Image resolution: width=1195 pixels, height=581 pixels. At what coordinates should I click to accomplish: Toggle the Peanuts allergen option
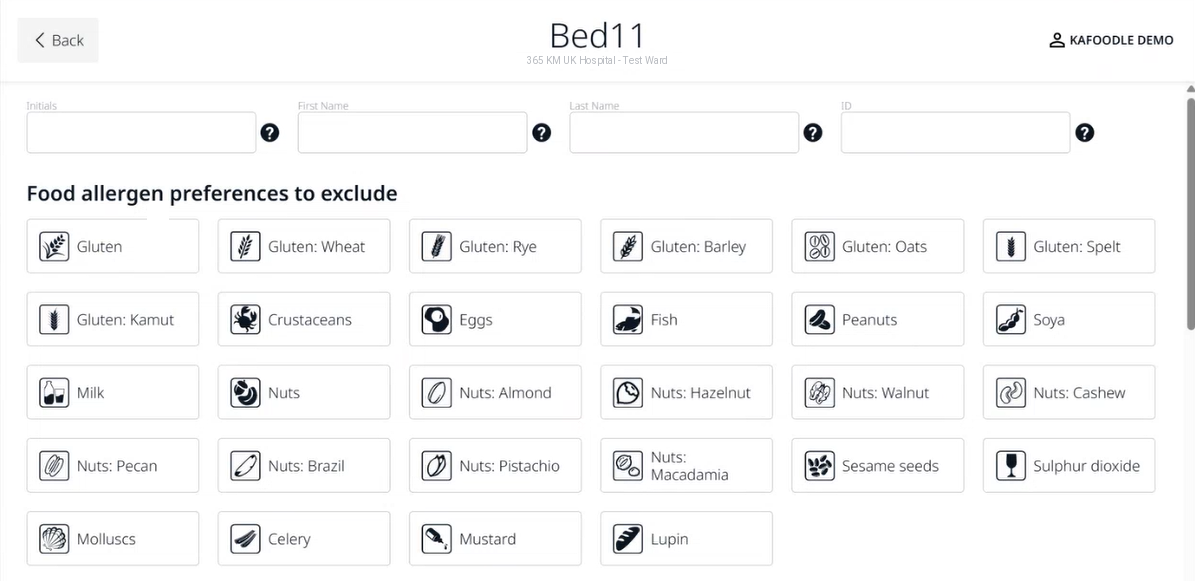pos(878,319)
